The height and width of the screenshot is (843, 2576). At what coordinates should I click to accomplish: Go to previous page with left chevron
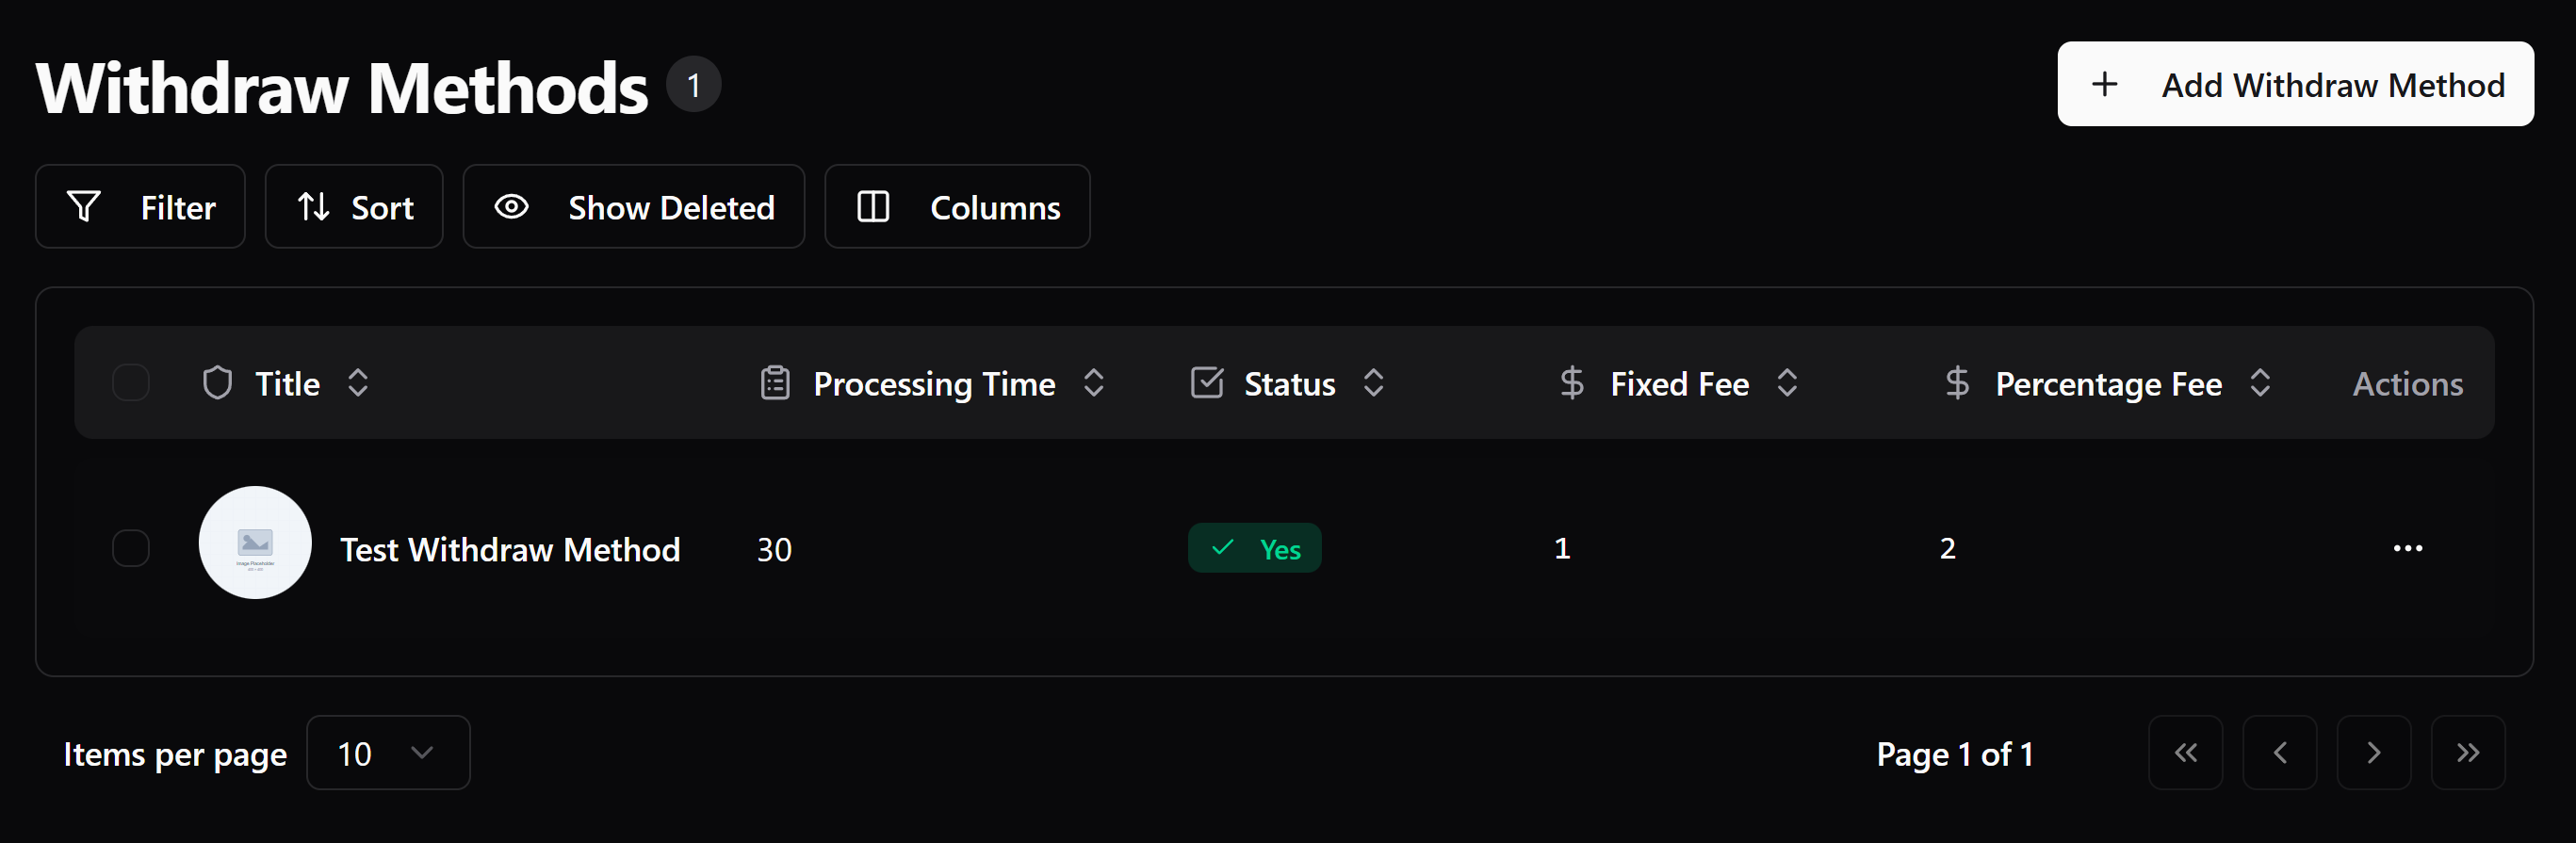[2280, 753]
